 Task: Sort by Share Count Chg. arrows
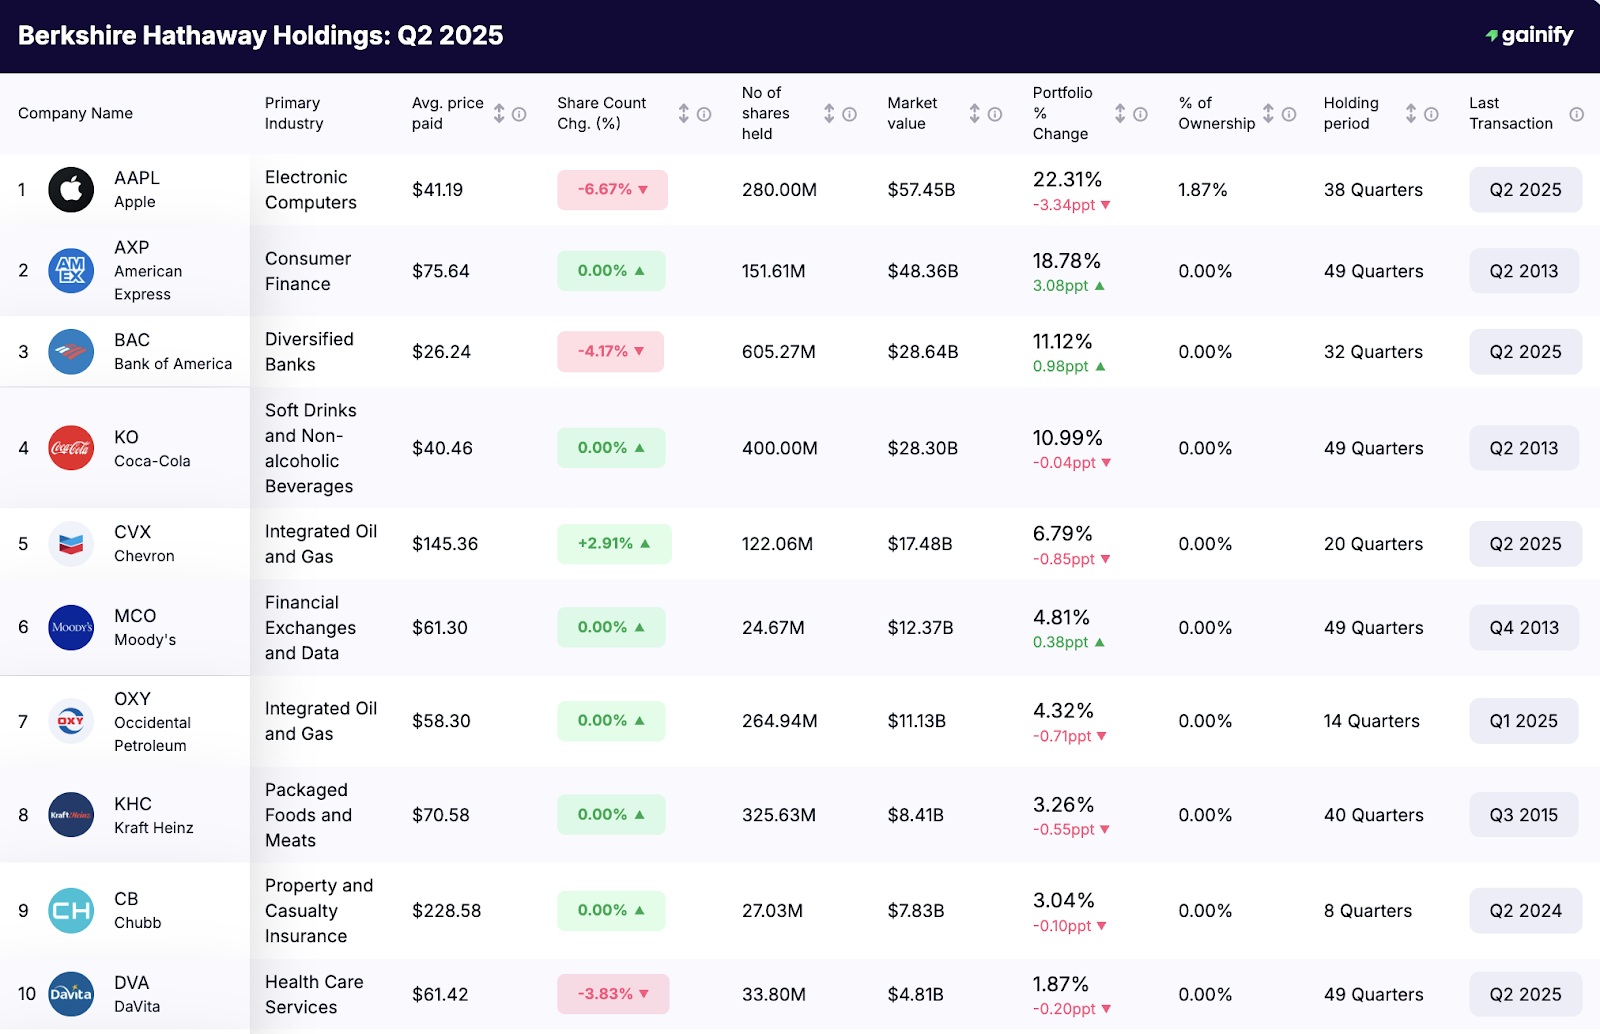point(684,114)
